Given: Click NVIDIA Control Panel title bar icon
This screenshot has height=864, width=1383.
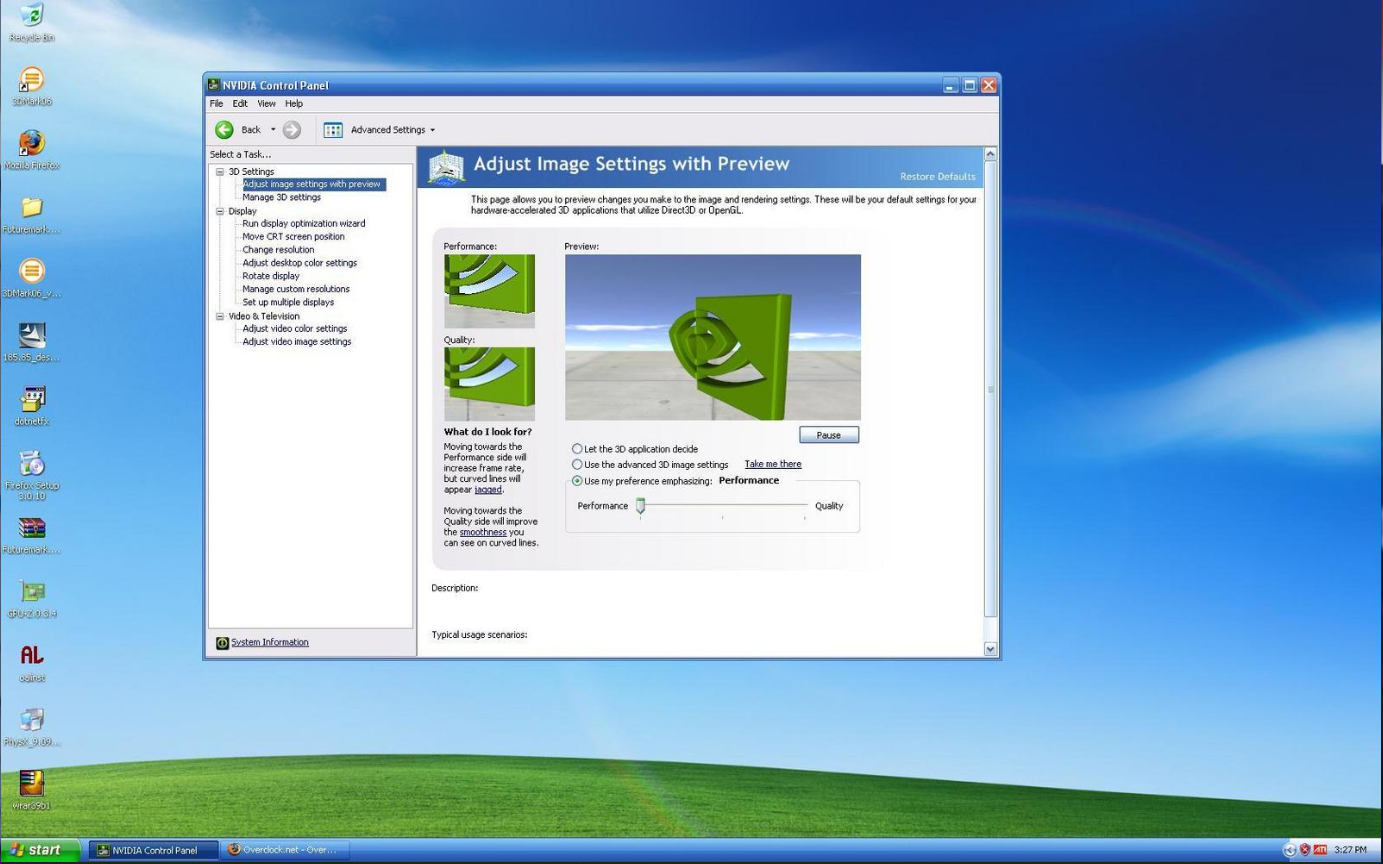Looking at the screenshot, I should 214,85.
